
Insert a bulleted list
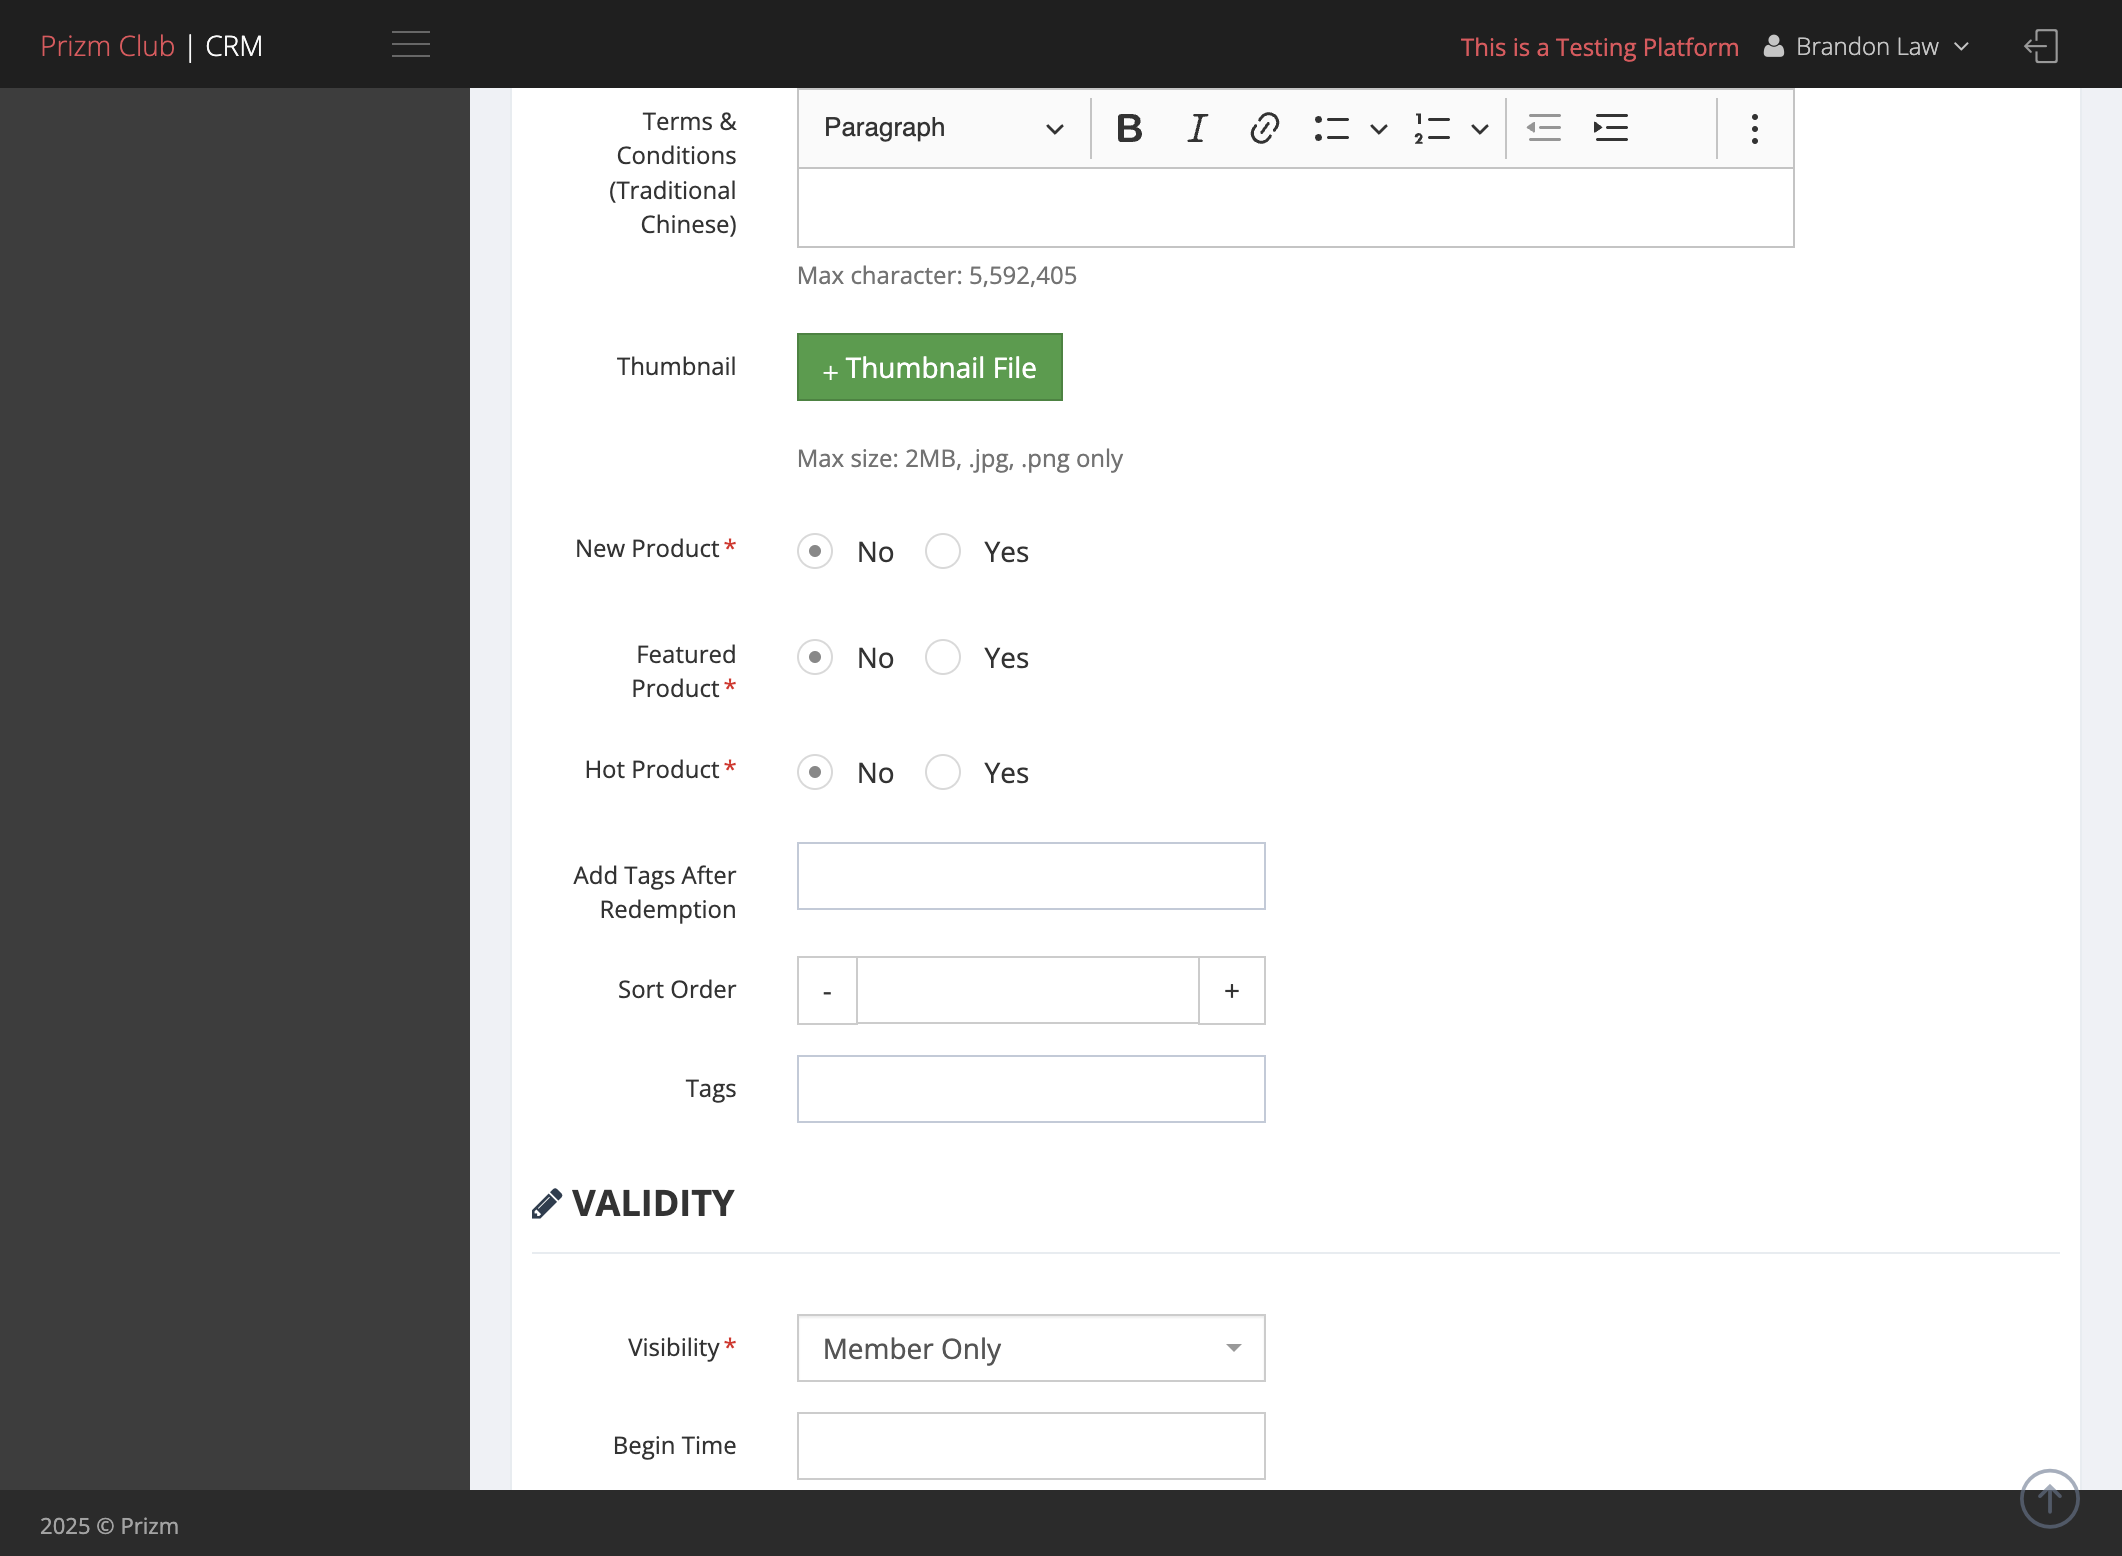pyautogui.click(x=1331, y=128)
